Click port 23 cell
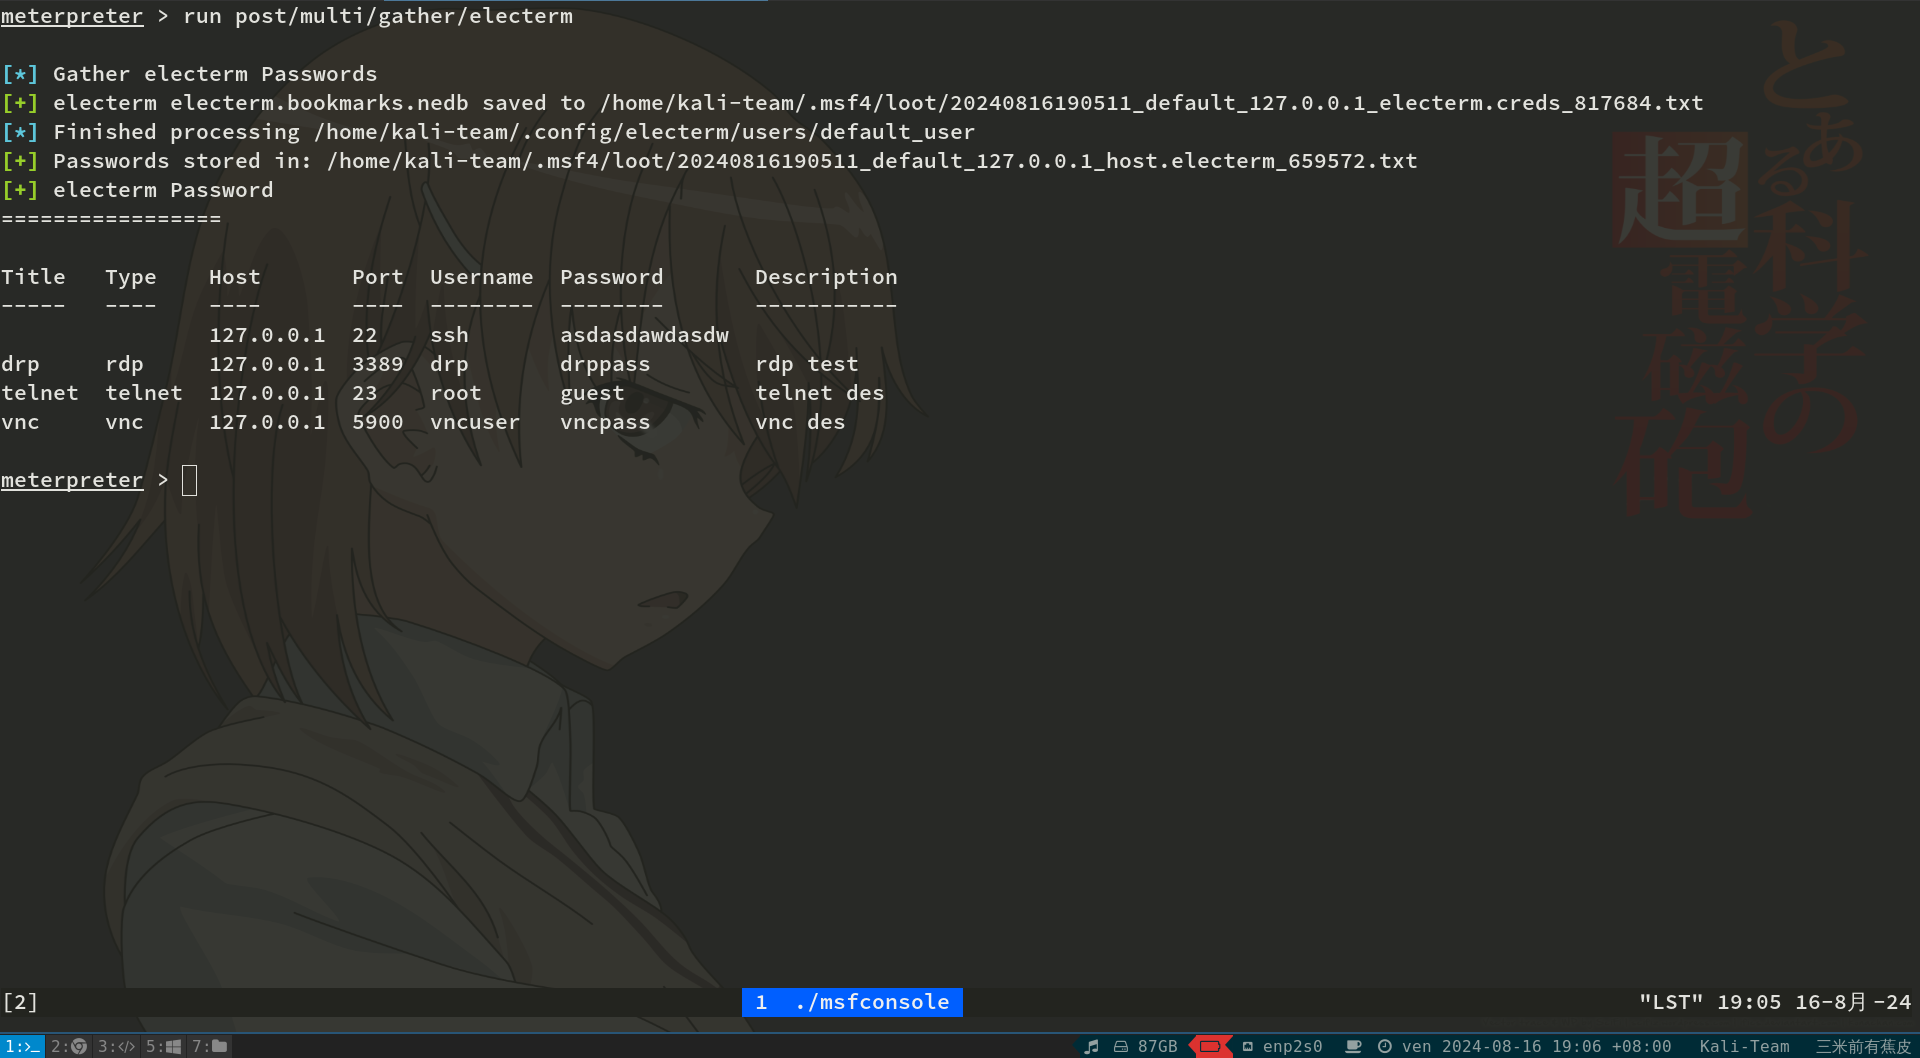This screenshot has width=1920, height=1058. (x=365, y=393)
